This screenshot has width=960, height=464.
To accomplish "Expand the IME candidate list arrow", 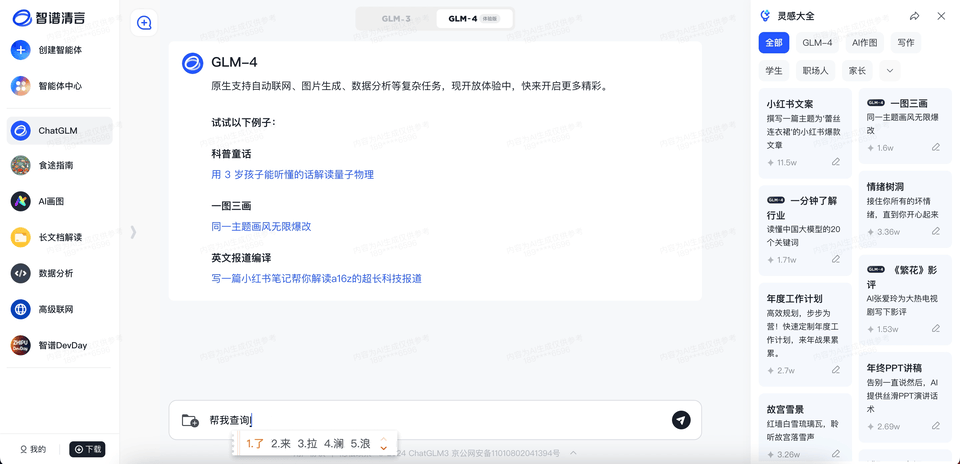I will coord(383,443).
